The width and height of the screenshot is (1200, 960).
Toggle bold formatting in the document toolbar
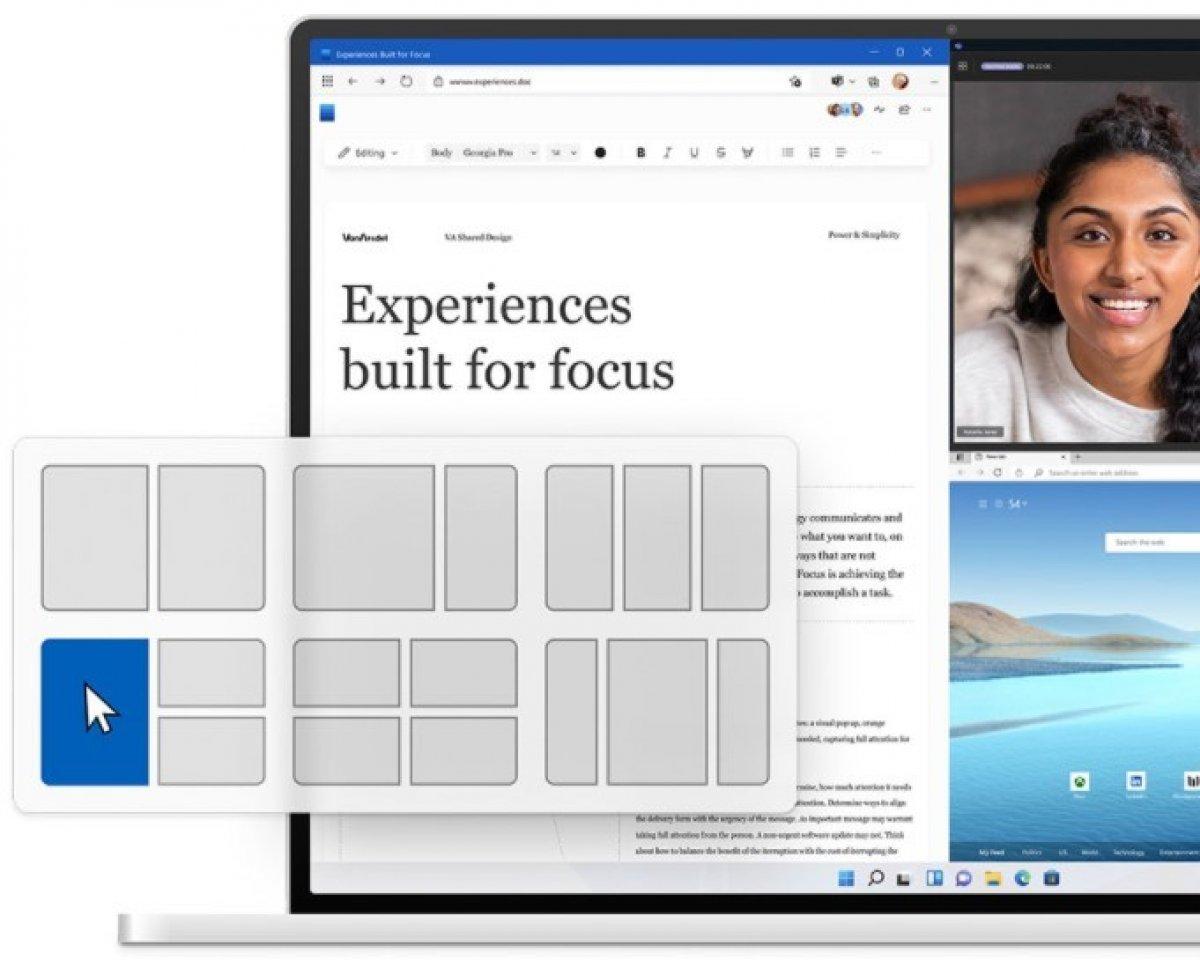tap(641, 153)
